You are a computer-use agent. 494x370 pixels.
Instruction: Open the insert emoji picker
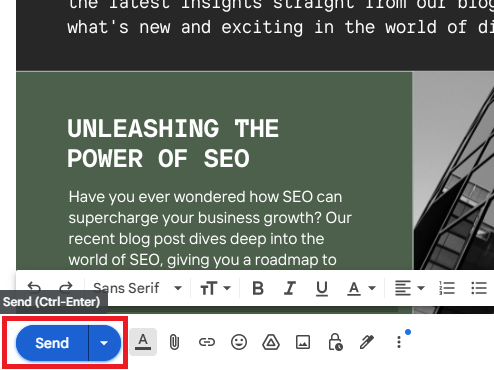[x=239, y=342]
